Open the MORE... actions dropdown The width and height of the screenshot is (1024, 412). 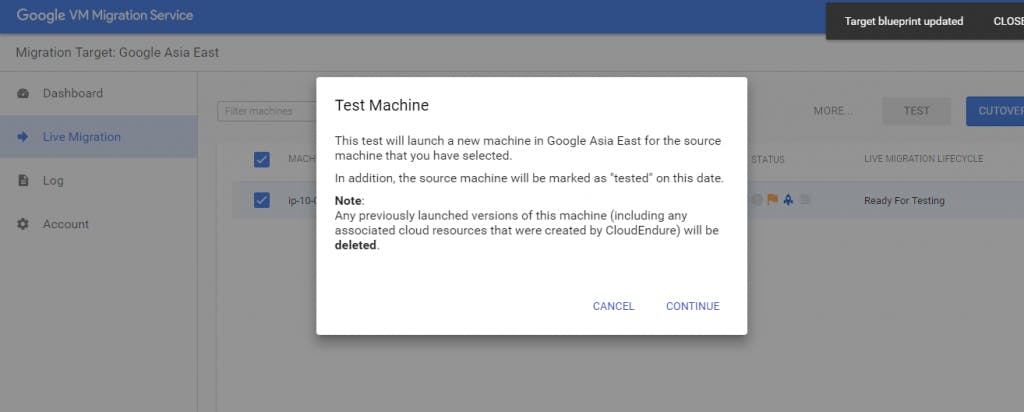coord(832,111)
